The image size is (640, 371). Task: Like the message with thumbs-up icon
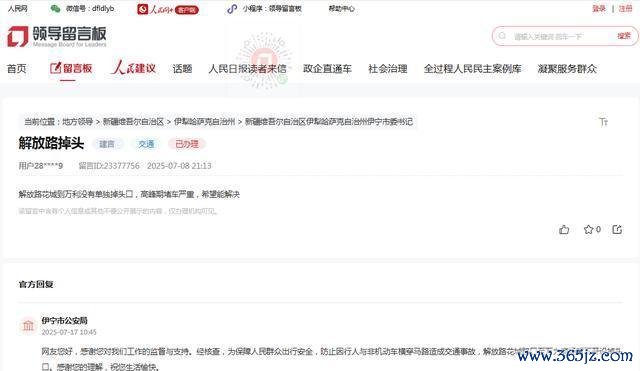564,230
